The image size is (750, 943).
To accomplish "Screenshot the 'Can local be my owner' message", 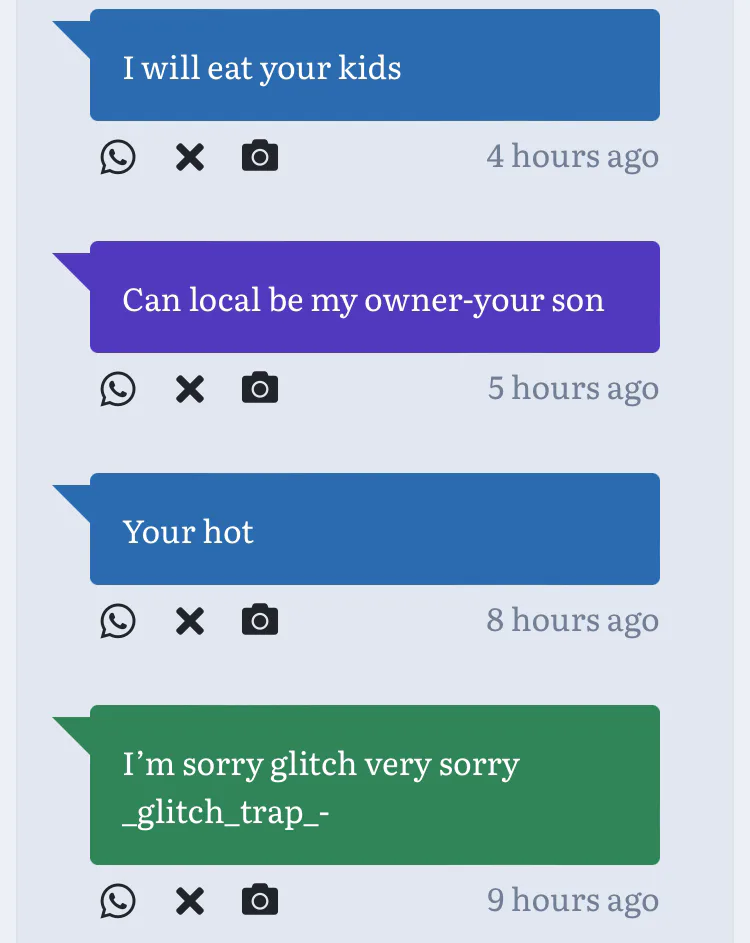I will [x=260, y=389].
